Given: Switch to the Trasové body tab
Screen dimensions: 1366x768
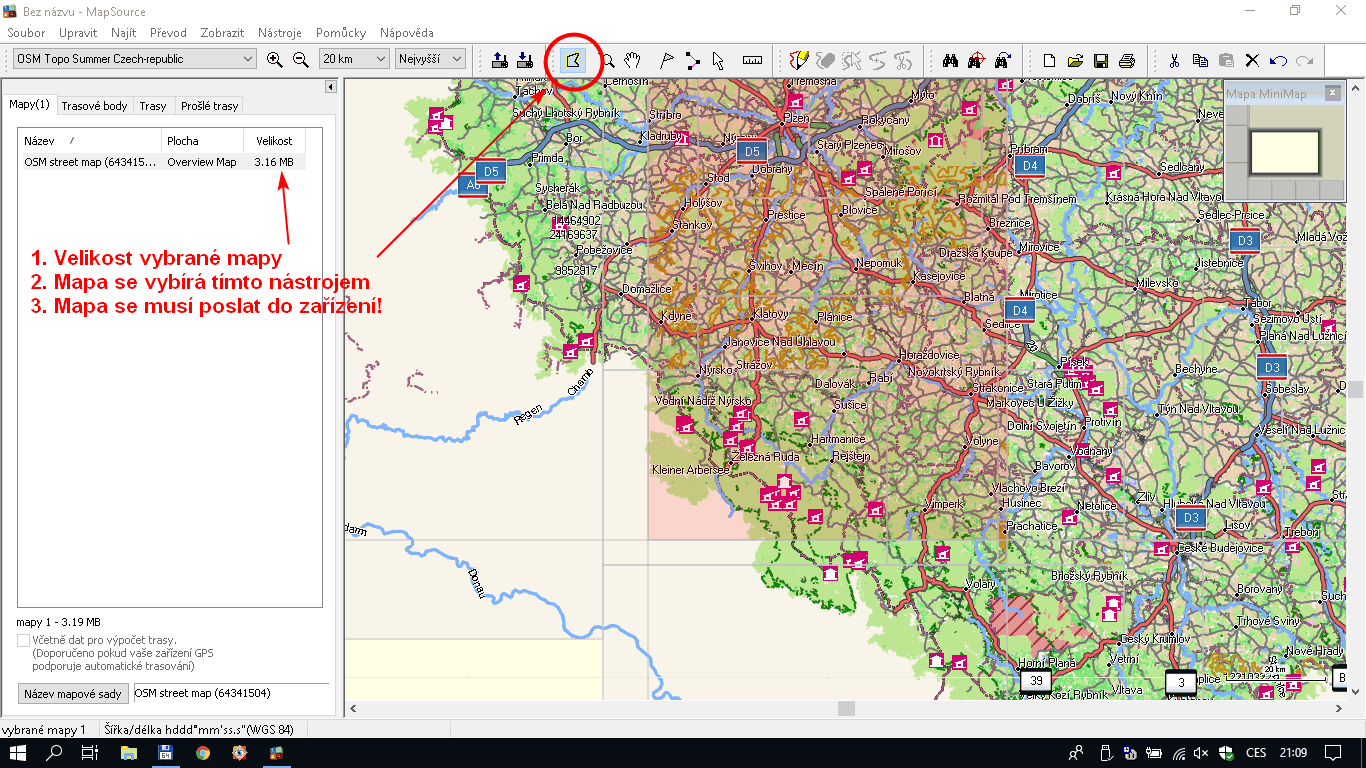Looking at the screenshot, I should 94,106.
